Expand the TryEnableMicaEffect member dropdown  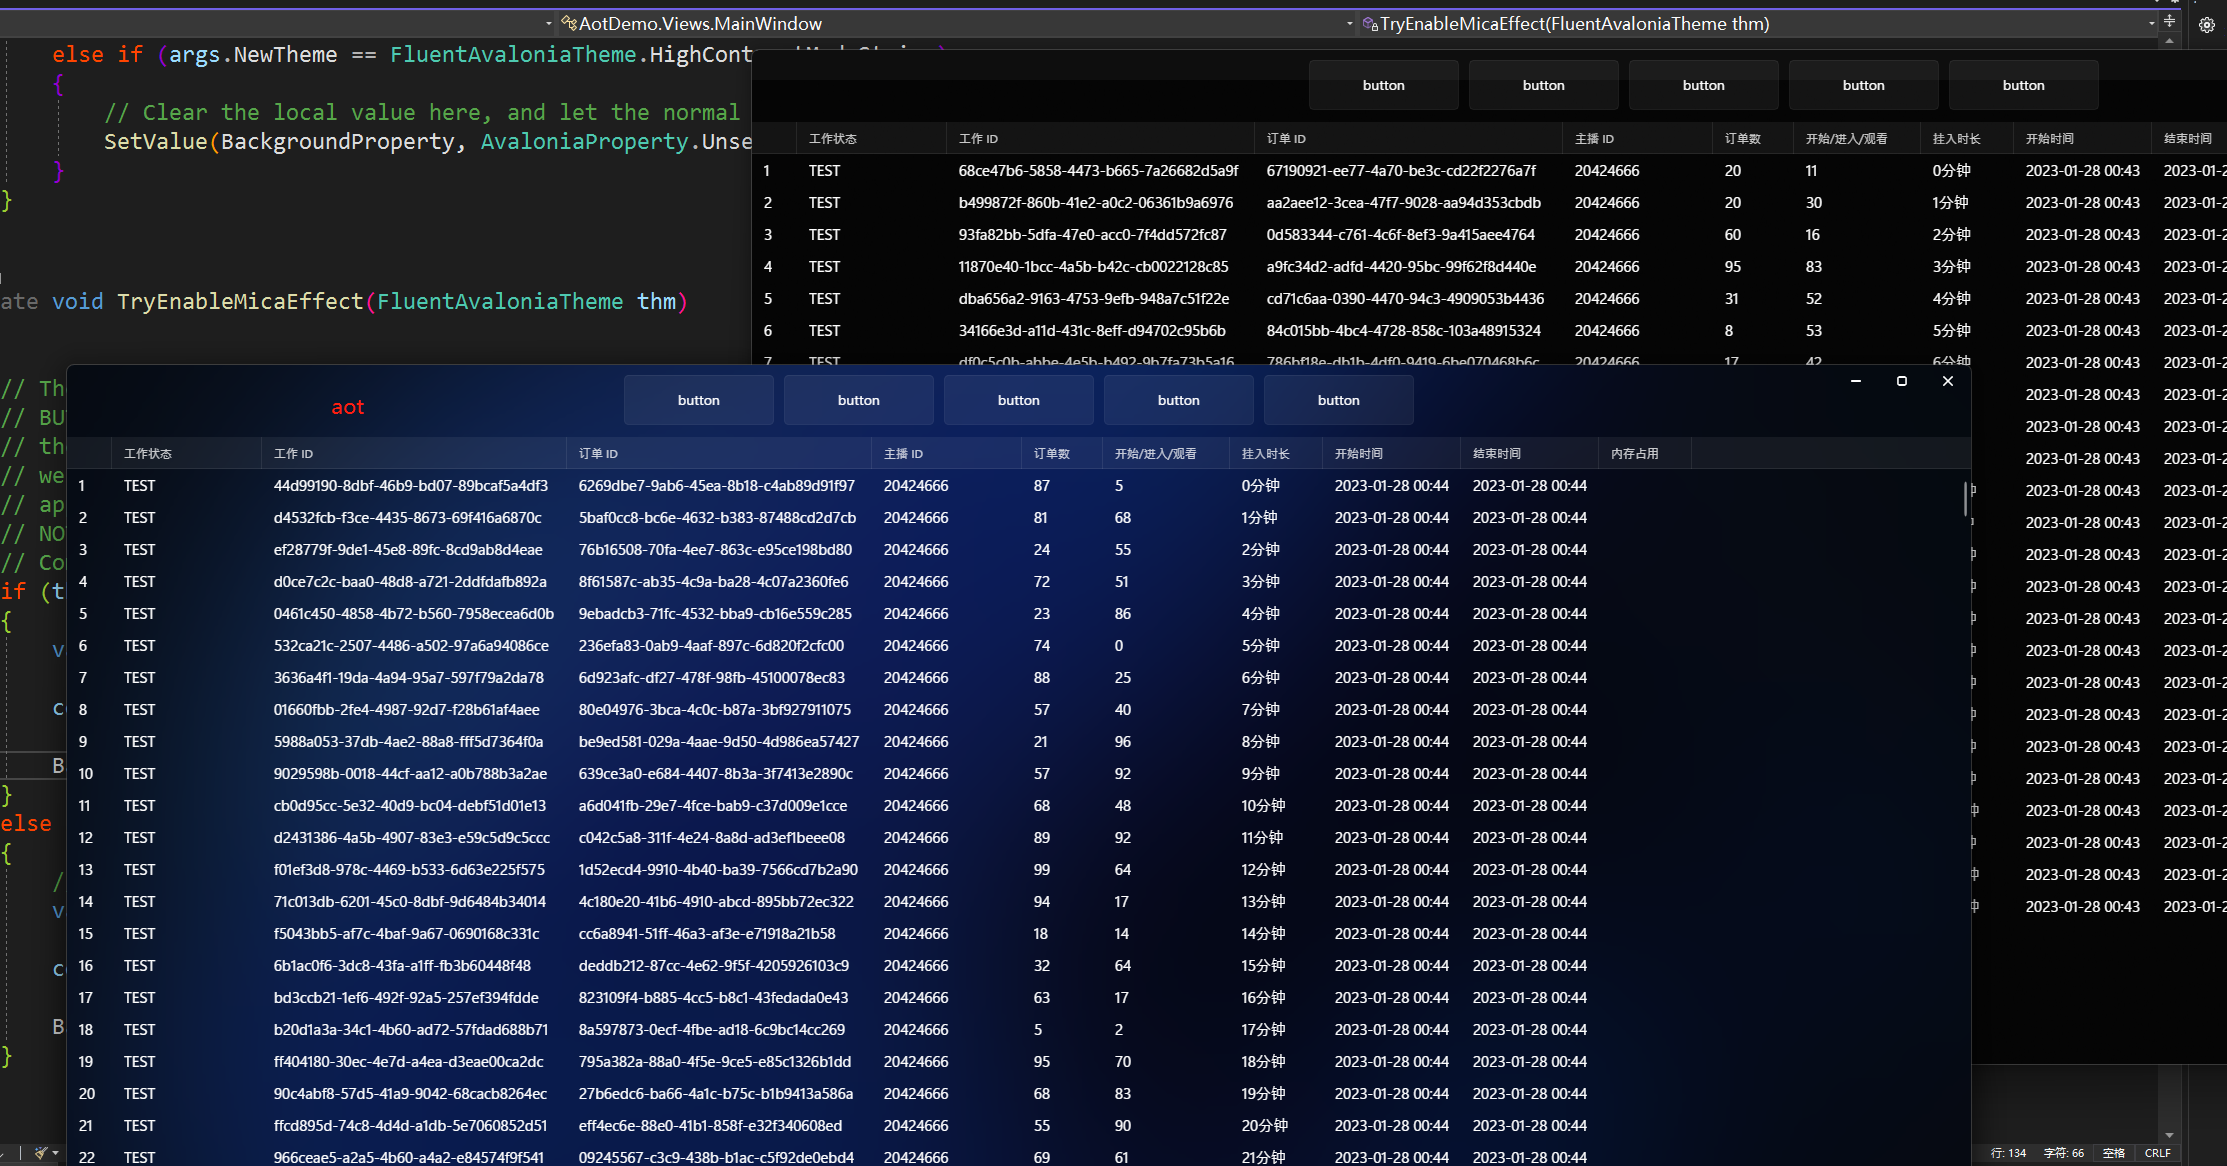point(1351,23)
